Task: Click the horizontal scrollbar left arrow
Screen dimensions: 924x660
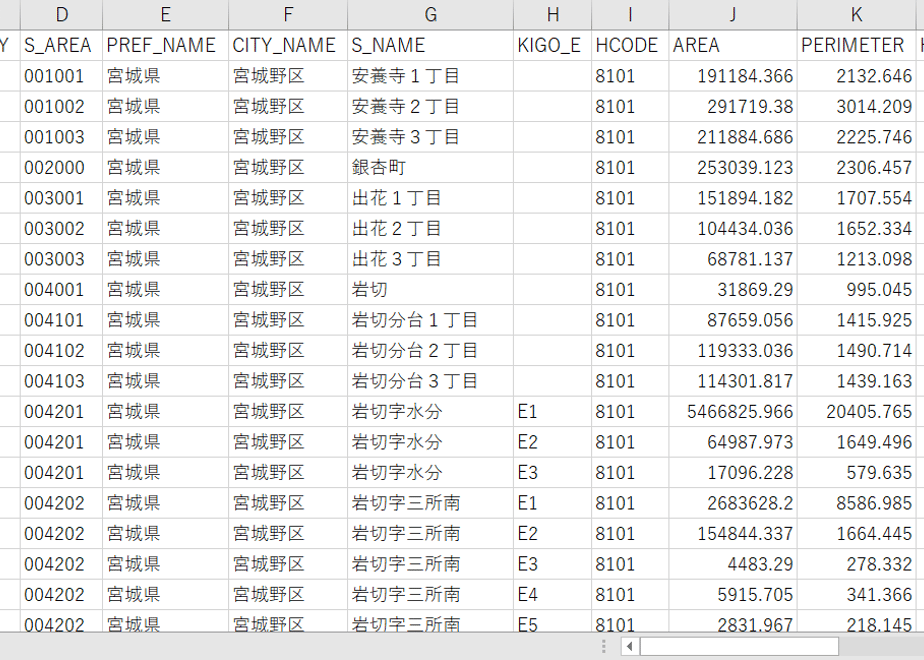Action: point(629,646)
